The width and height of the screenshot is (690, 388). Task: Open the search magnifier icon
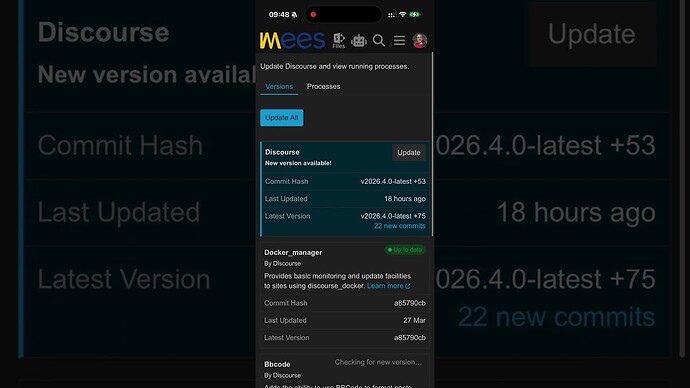(x=378, y=40)
